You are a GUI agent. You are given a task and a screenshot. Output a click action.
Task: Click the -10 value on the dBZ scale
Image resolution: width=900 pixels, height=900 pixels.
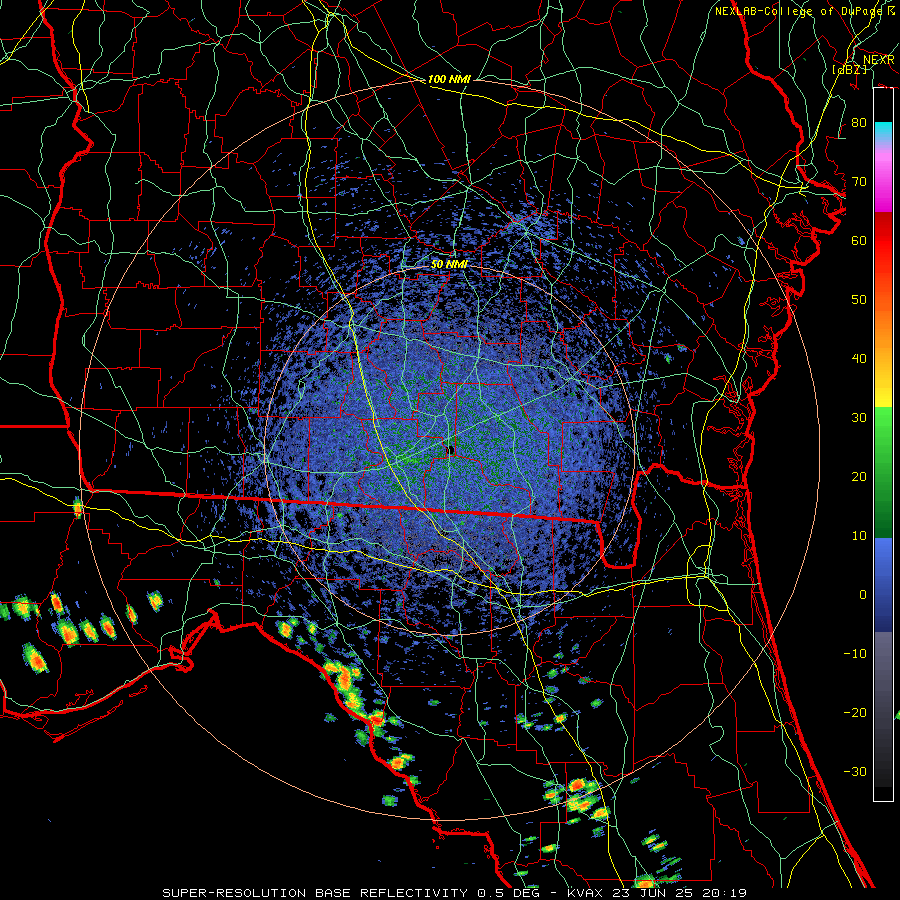click(855, 654)
